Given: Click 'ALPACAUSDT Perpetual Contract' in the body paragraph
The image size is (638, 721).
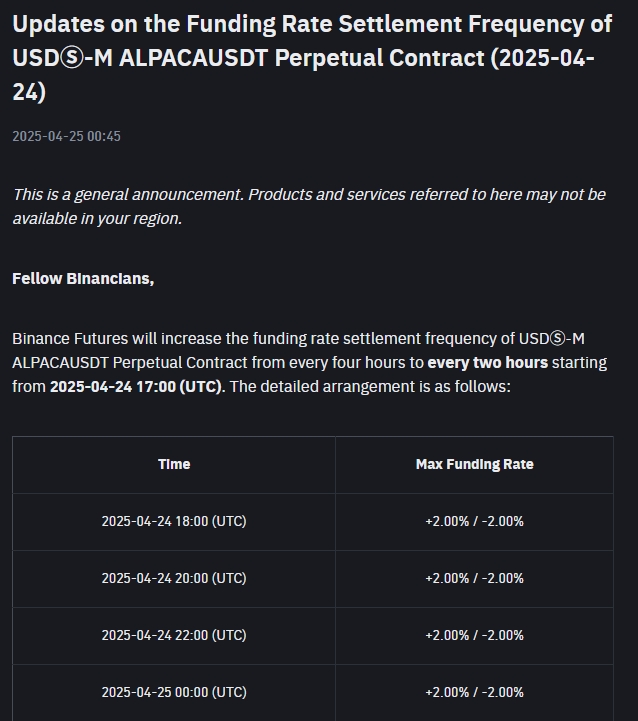Looking at the screenshot, I should pos(130,363).
